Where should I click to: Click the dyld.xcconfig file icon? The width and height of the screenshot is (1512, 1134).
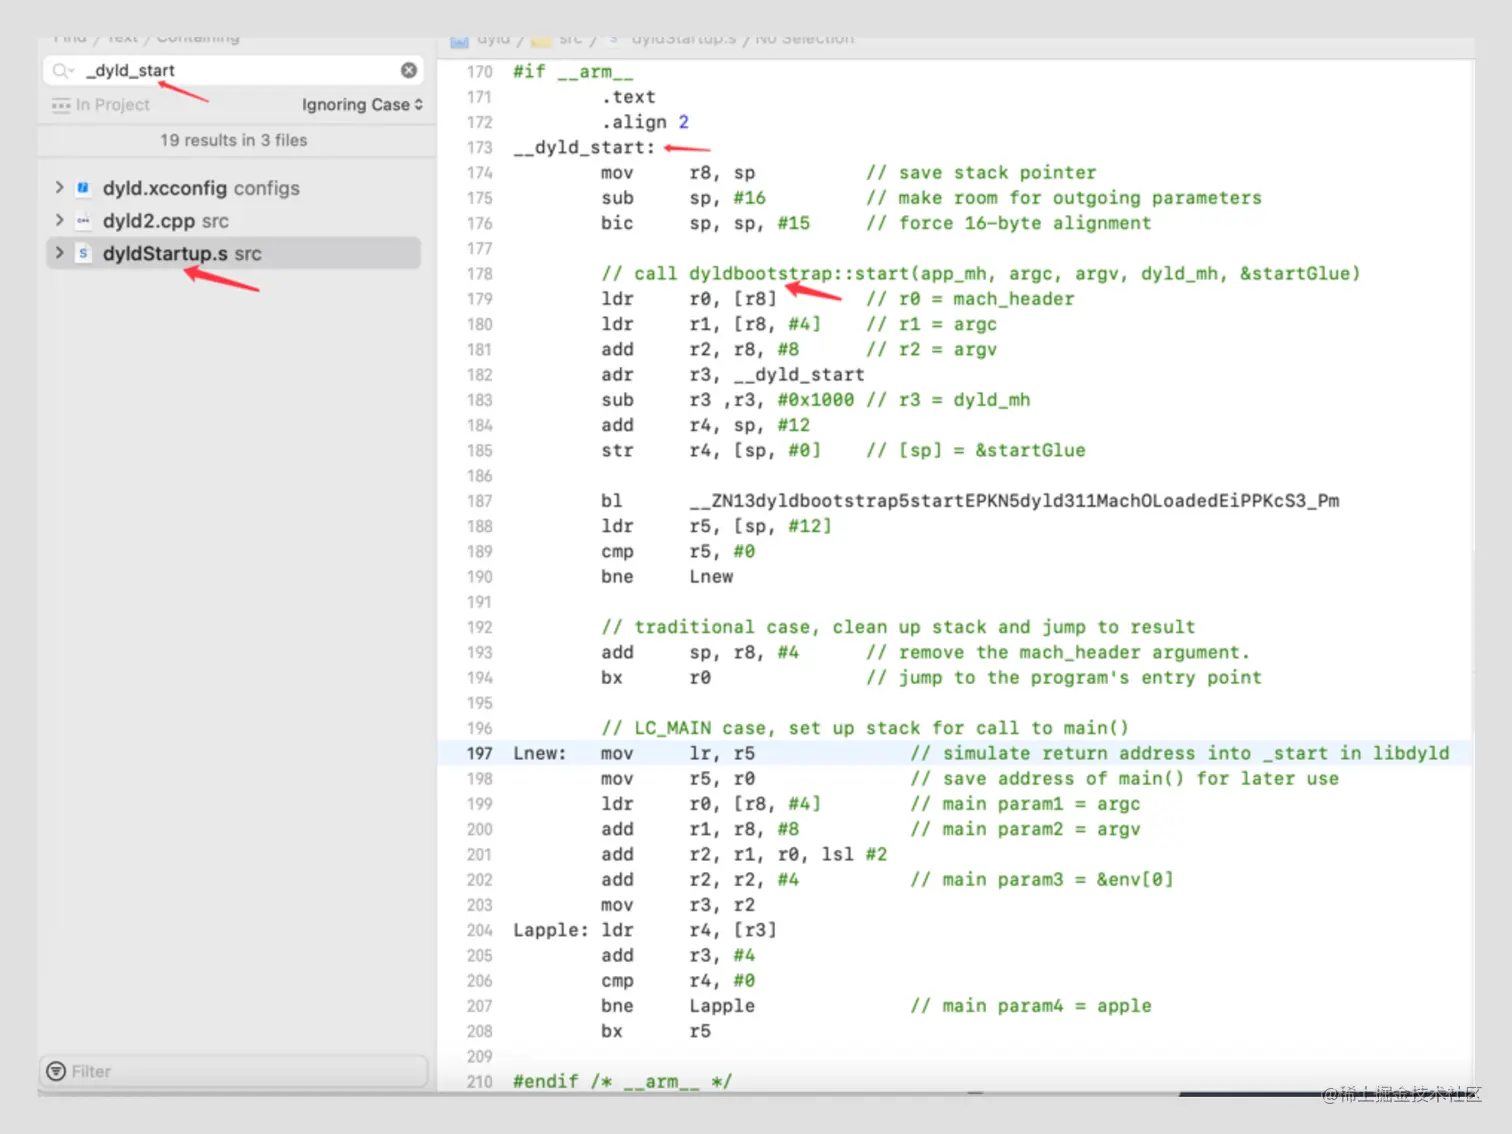[x=83, y=188]
